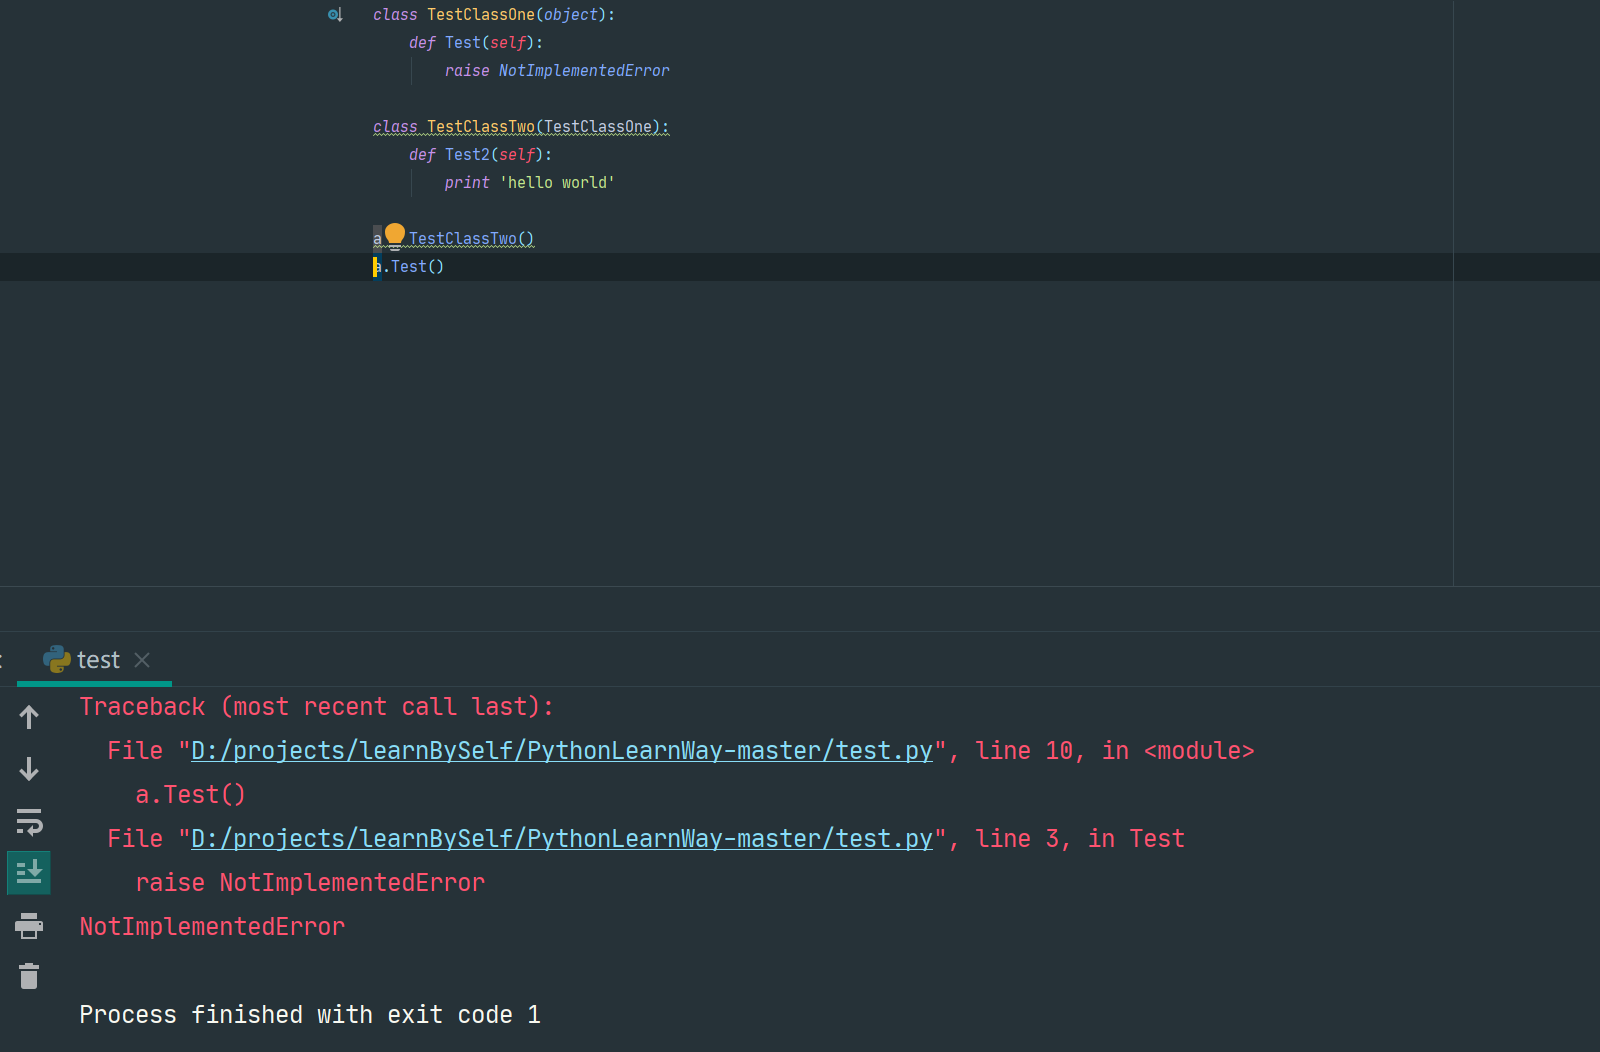Click console line 'raise NotImplementedError'
This screenshot has width=1600, height=1052.
(x=310, y=883)
